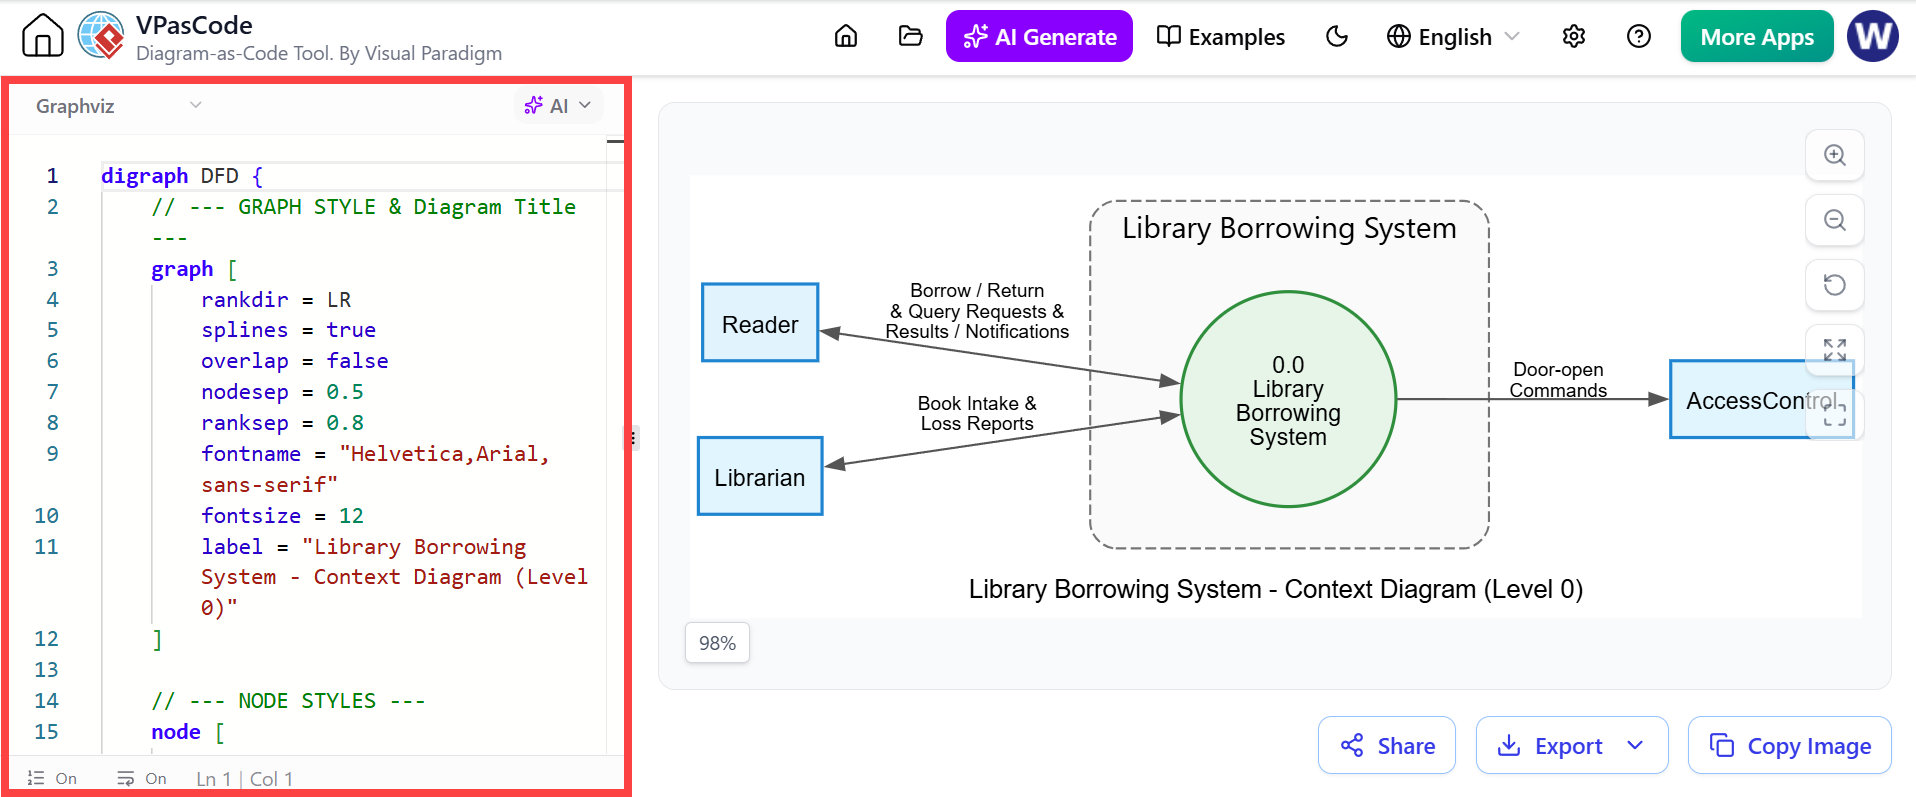Click the 'fontsize = 12' code line

point(282,516)
